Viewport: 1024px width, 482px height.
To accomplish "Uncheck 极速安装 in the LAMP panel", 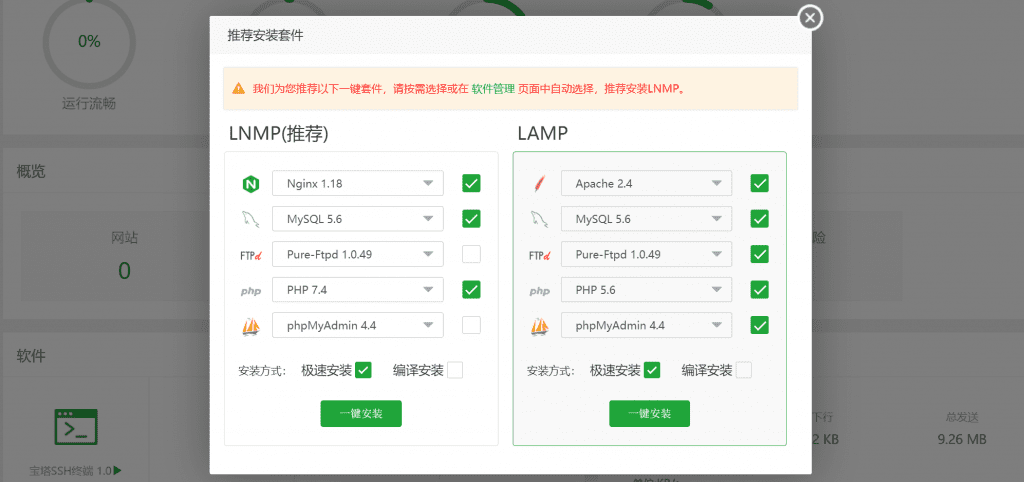I will tap(652, 370).
